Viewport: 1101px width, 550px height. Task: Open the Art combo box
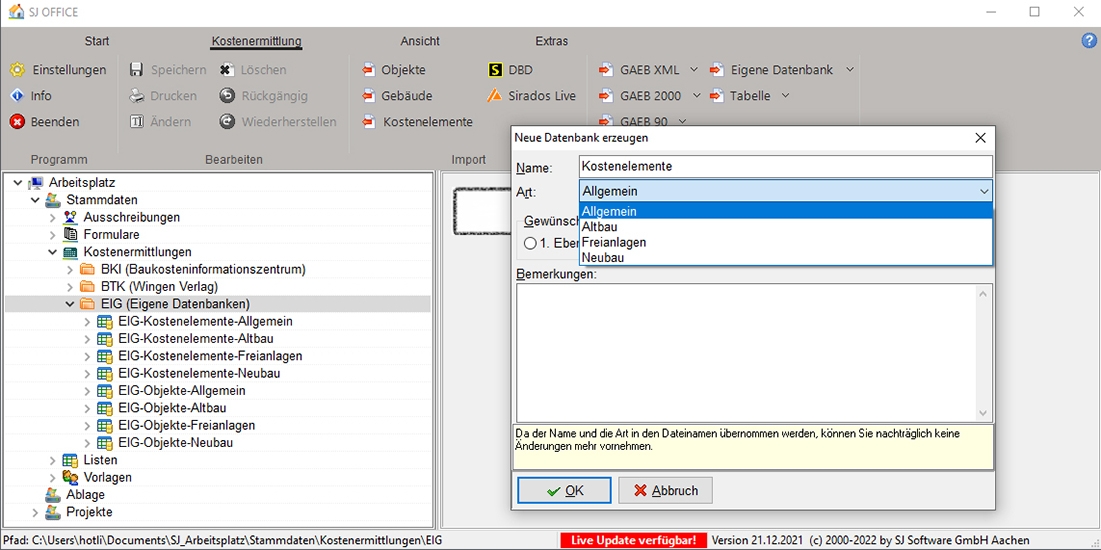(x=786, y=191)
